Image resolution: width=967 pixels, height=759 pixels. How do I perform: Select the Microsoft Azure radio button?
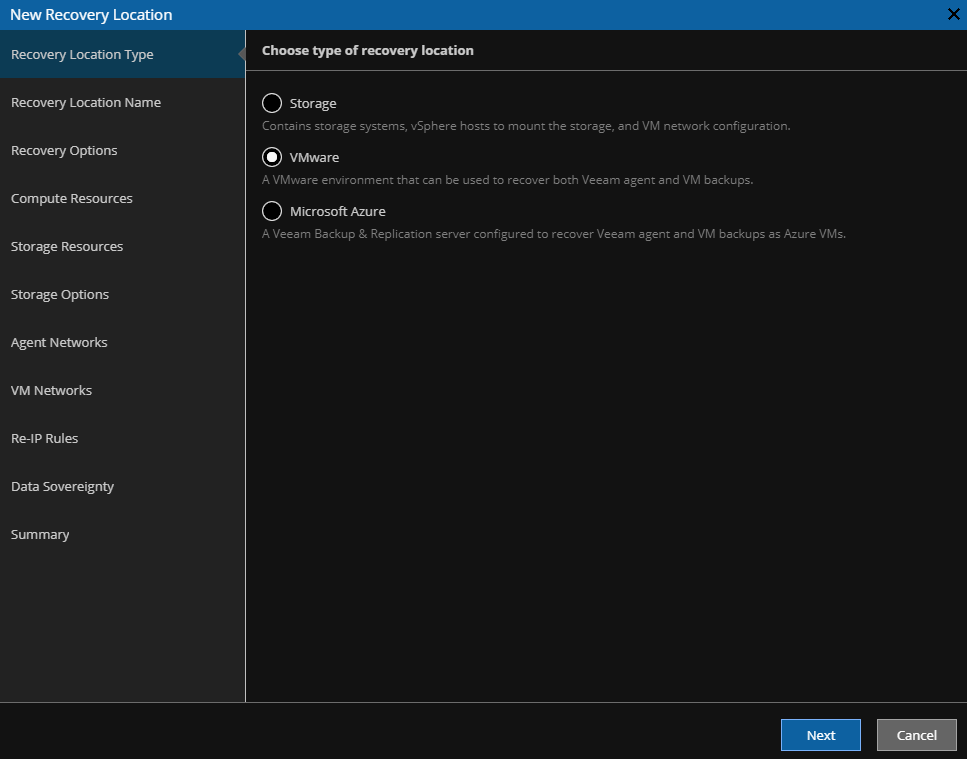272,211
